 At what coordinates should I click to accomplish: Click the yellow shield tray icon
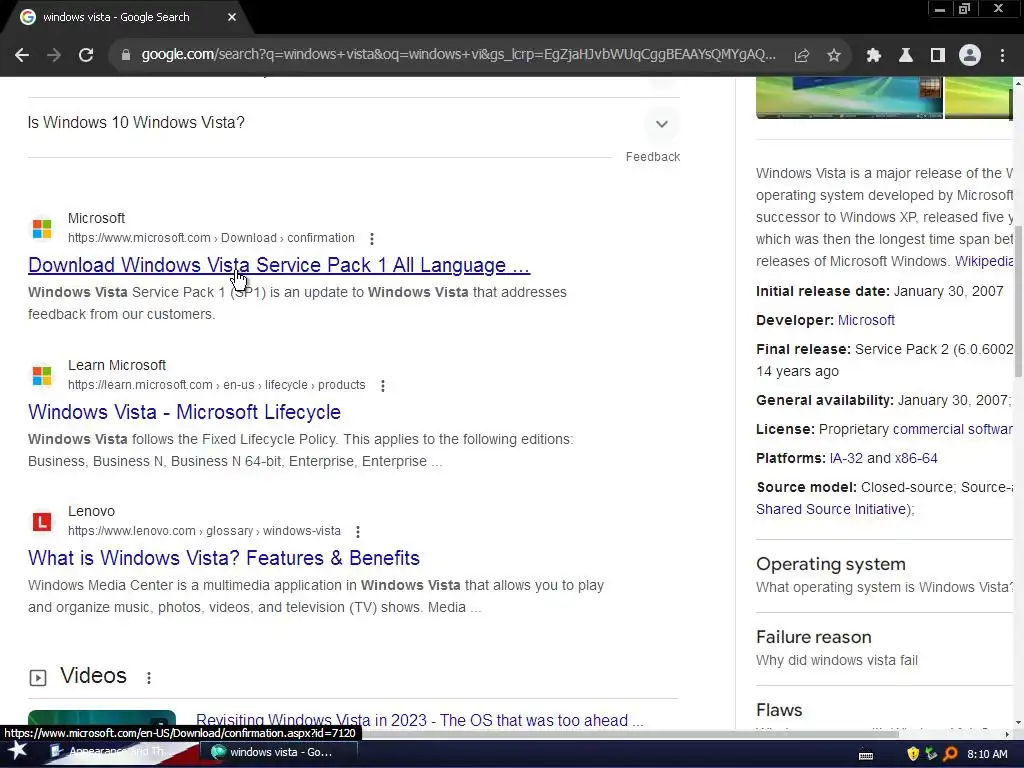pyautogui.click(x=913, y=754)
